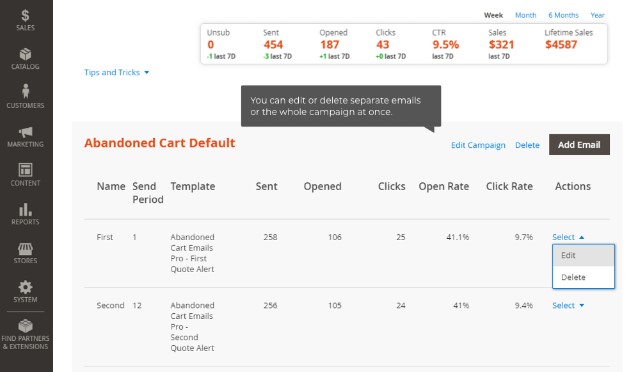Switch statistics to 6 Months period
The width and height of the screenshot is (633, 372).
click(x=563, y=15)
